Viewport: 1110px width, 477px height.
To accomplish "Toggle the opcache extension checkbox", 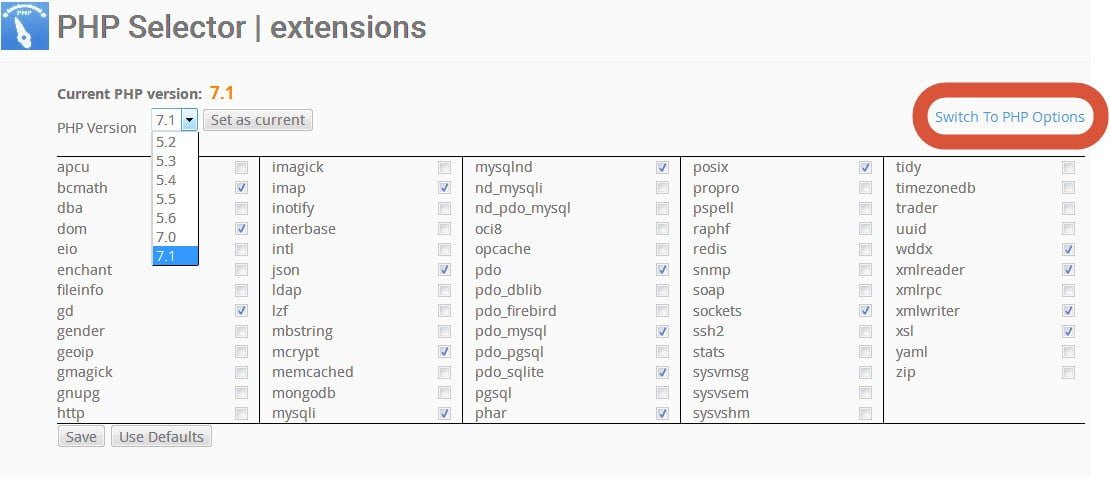I will [x=663, y=249].
